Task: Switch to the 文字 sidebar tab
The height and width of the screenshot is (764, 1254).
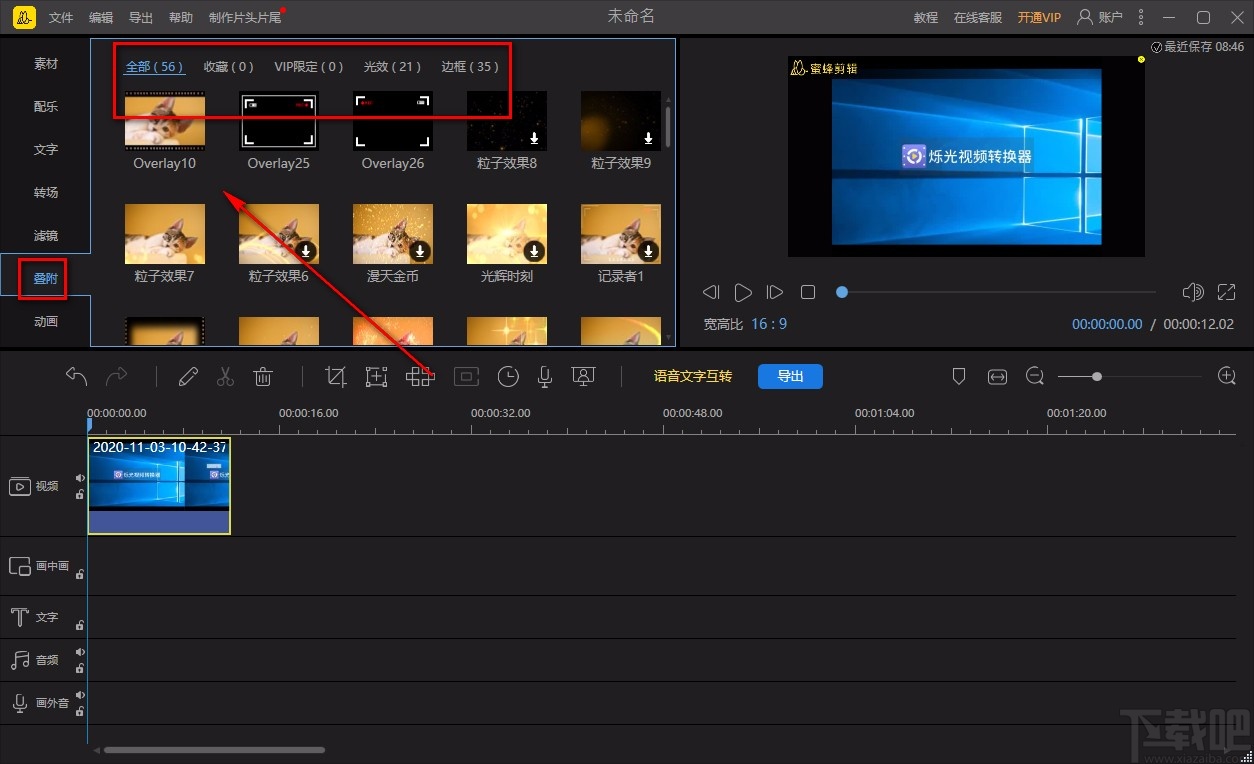Action: pos(46,150)
